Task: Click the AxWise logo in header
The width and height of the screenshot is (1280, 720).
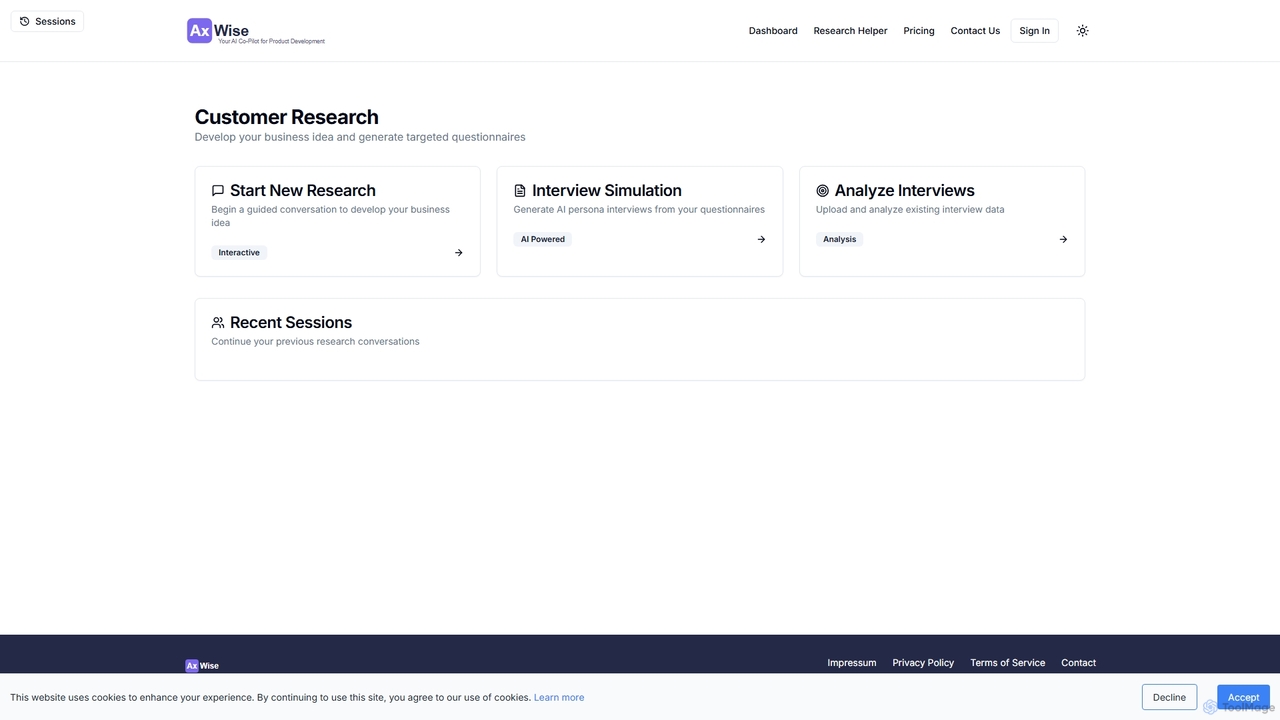Action: point(256,31)
